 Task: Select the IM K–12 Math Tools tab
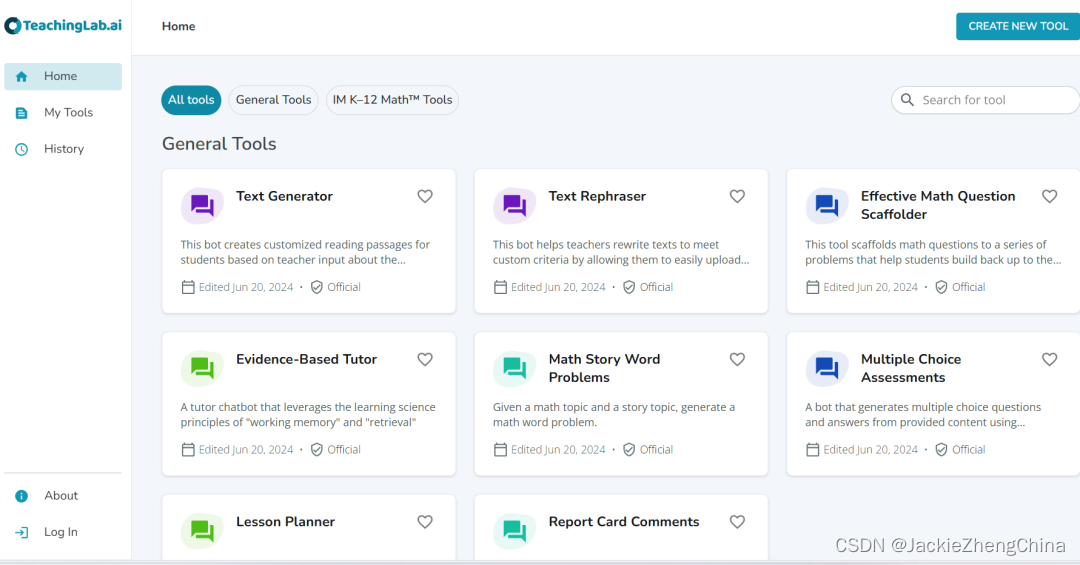tap(392, 100)
